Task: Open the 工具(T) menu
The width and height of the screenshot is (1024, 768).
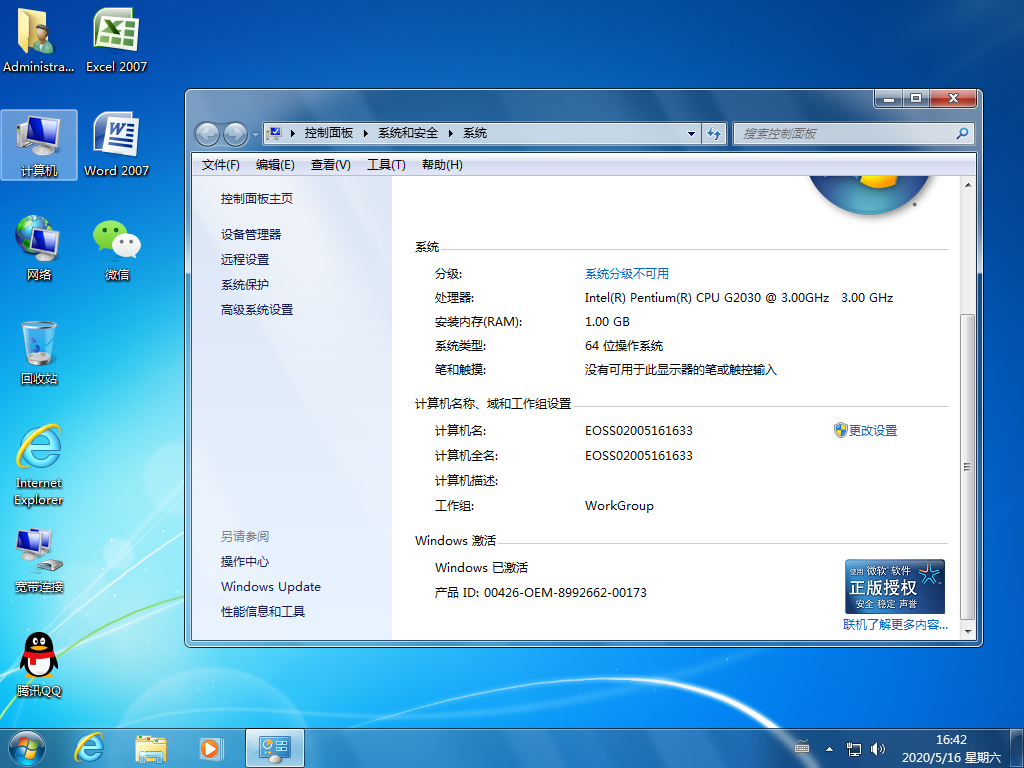Action: [386, 165]
